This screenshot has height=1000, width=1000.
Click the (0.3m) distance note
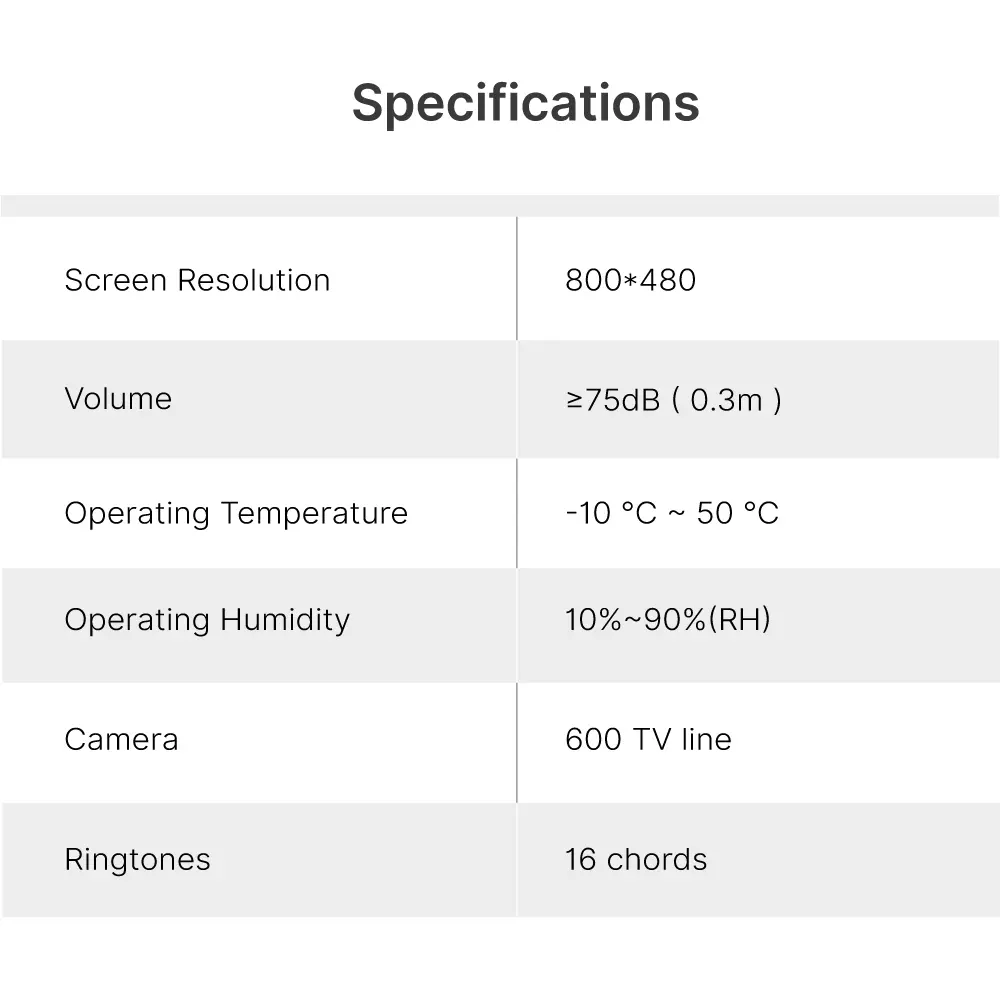tap(727, 400)
